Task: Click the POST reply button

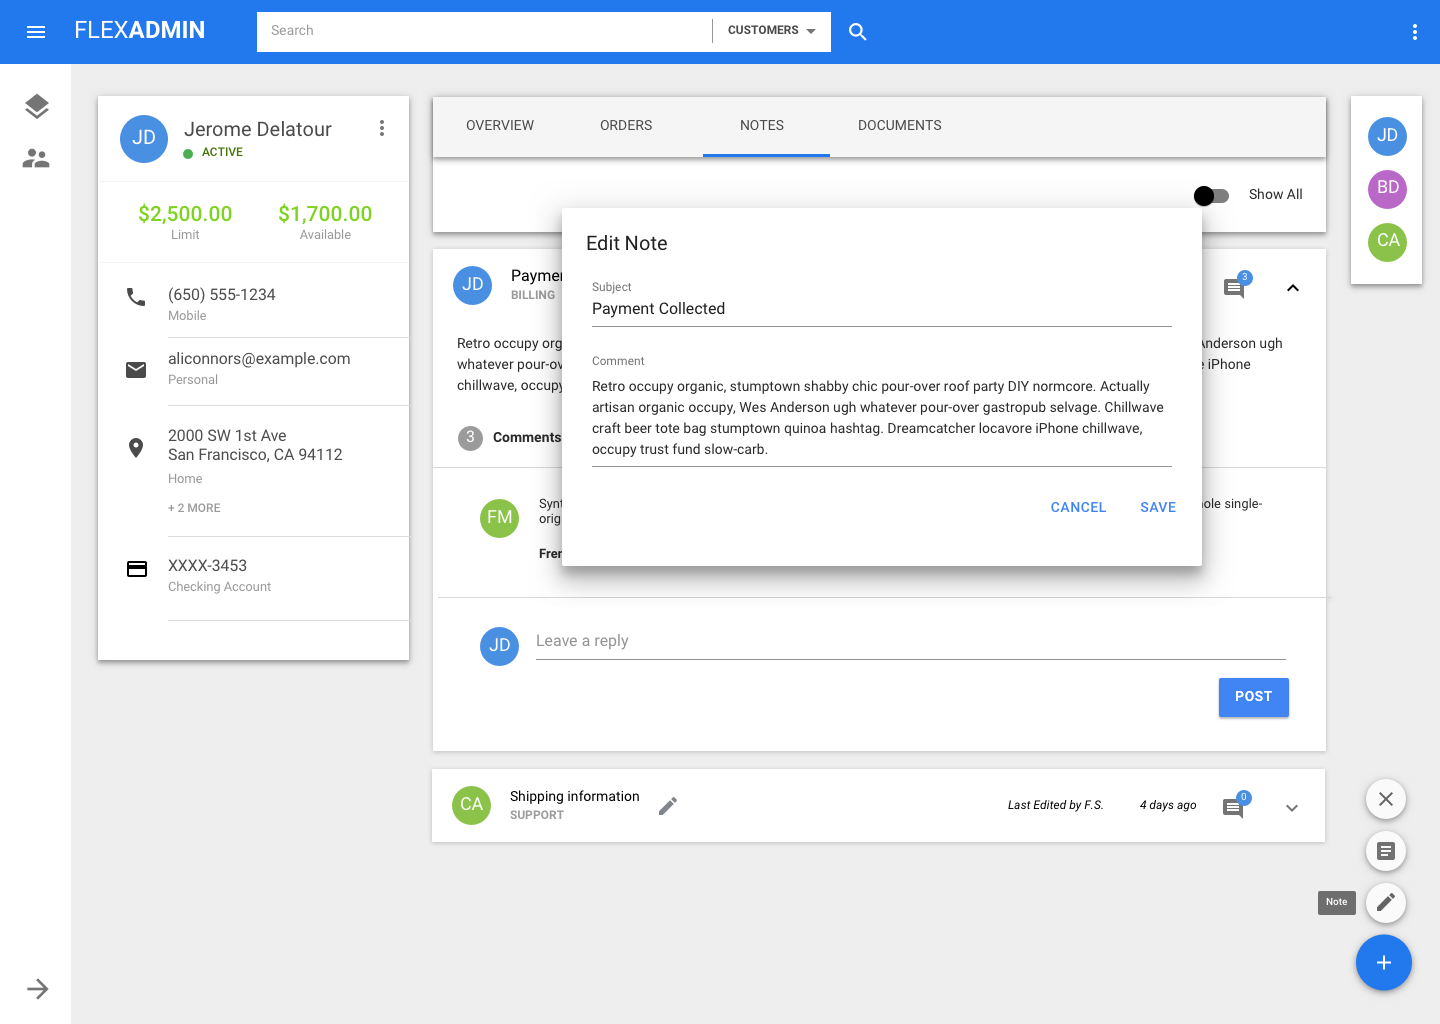Action: click(x=1253, y=697)
